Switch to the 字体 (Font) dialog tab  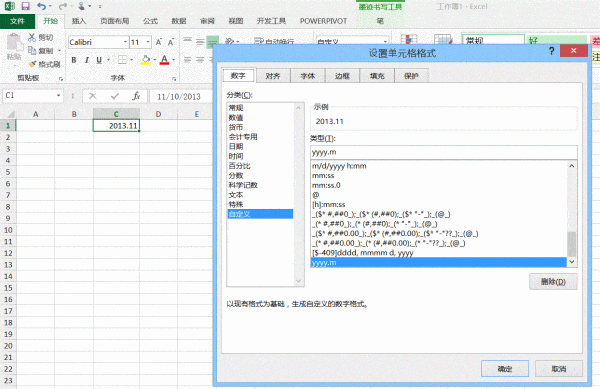pos(308,76)
